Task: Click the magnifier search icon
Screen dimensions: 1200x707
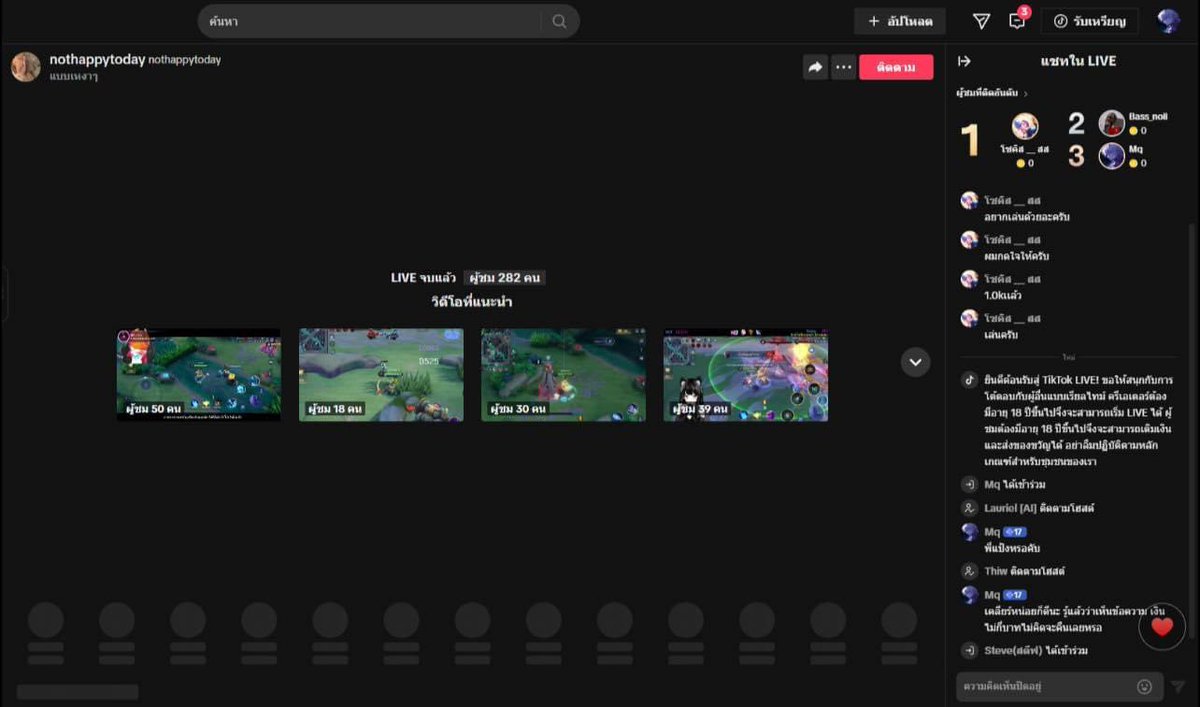Action: (x=559, y=21)
